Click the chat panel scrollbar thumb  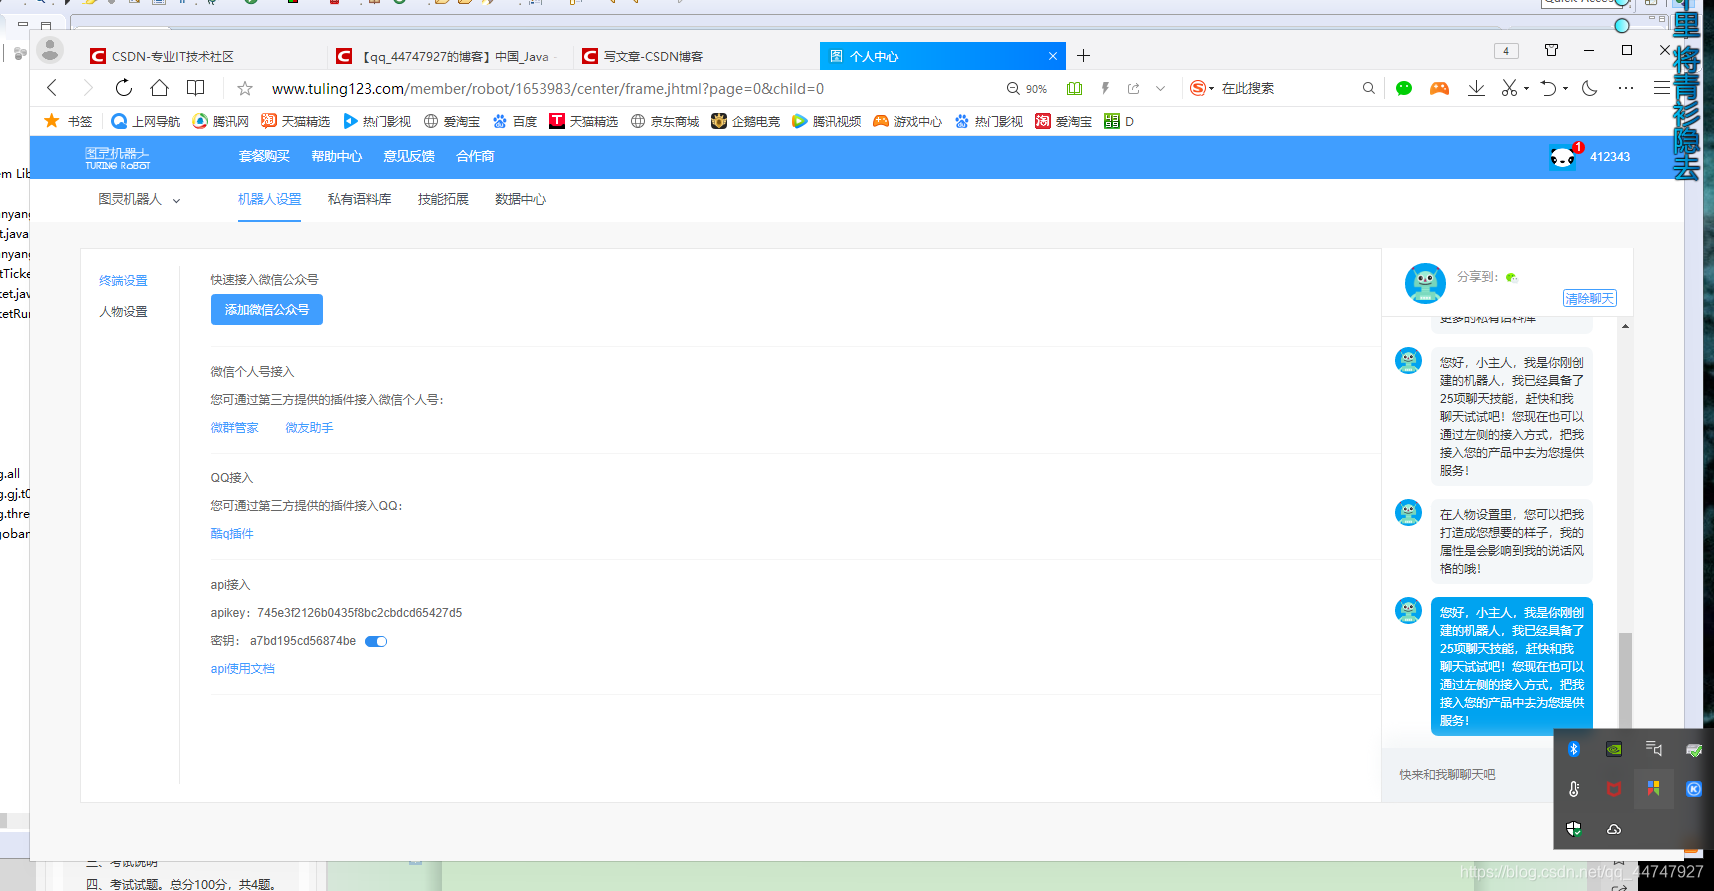pyautogui.click(x=1625, y=680)
